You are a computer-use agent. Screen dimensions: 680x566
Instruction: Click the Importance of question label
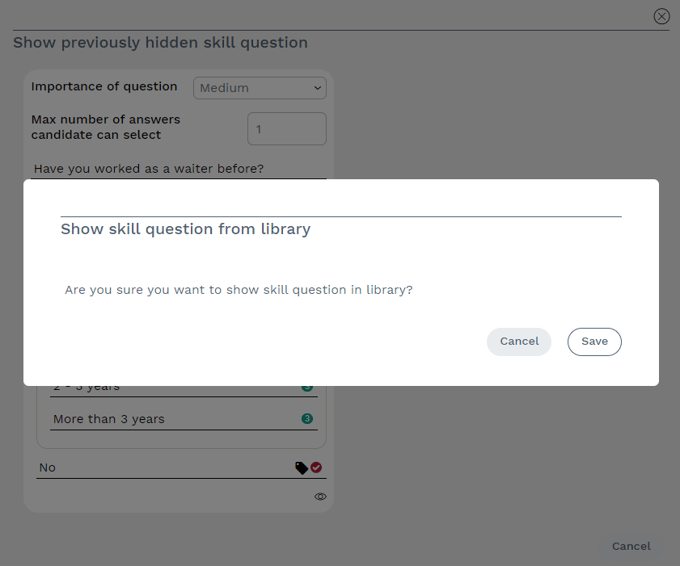pyautogui.click(x=104, y=87)
